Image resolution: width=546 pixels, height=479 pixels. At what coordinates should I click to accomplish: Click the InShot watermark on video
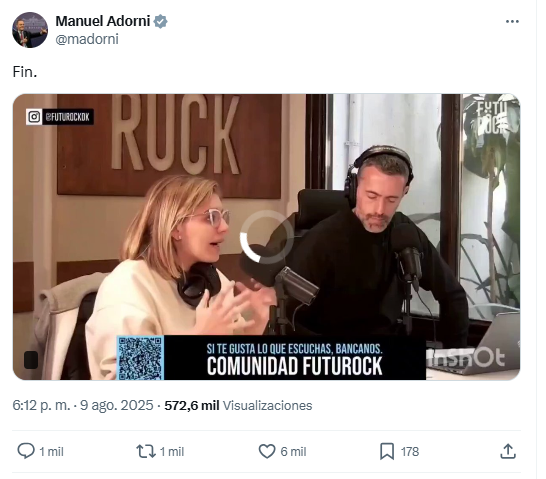[467, 356]
